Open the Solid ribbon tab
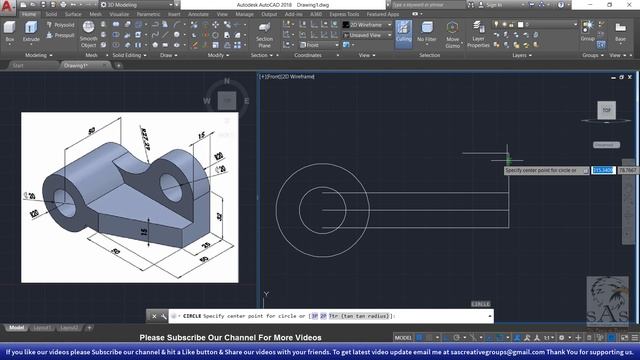The width and height of the screenshot is (640, 360). tap(51, 14)
